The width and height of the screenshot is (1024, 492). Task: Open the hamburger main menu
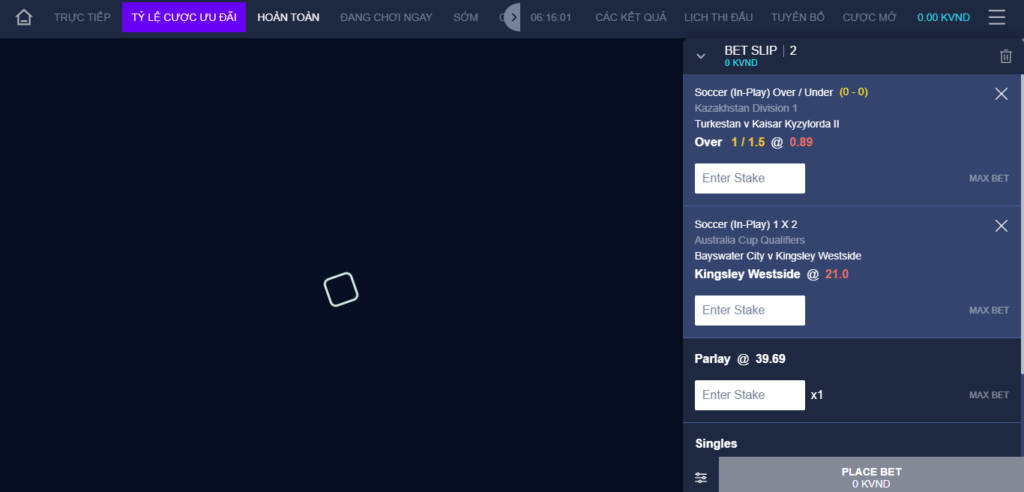[x=997, y=17]
